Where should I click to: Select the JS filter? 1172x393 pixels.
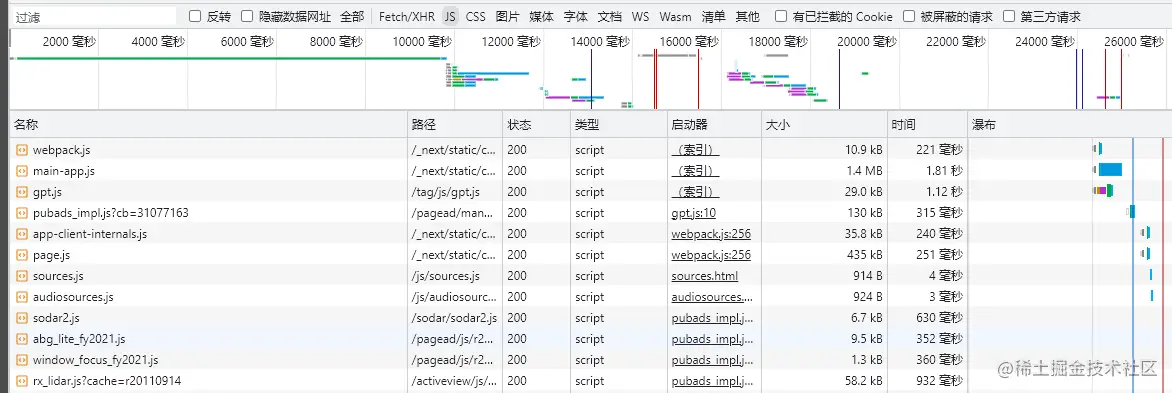(x=449, y=16)
